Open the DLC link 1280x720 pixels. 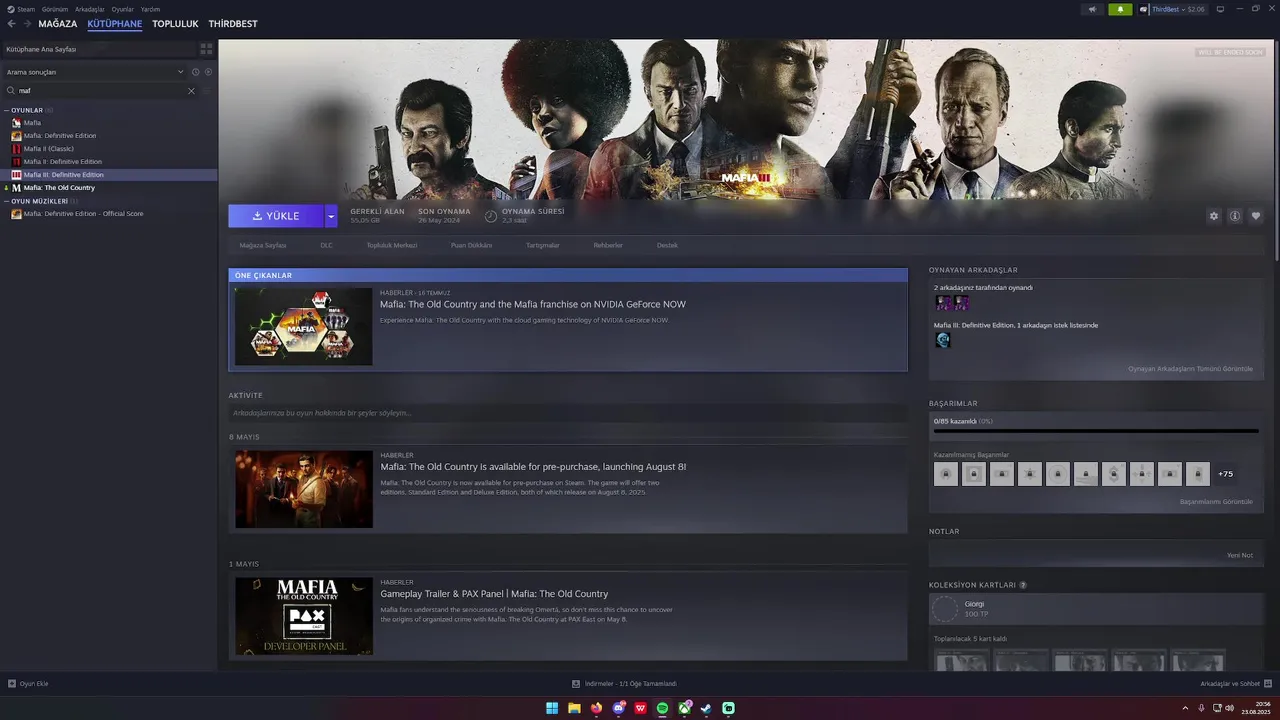tap(327, 245)
